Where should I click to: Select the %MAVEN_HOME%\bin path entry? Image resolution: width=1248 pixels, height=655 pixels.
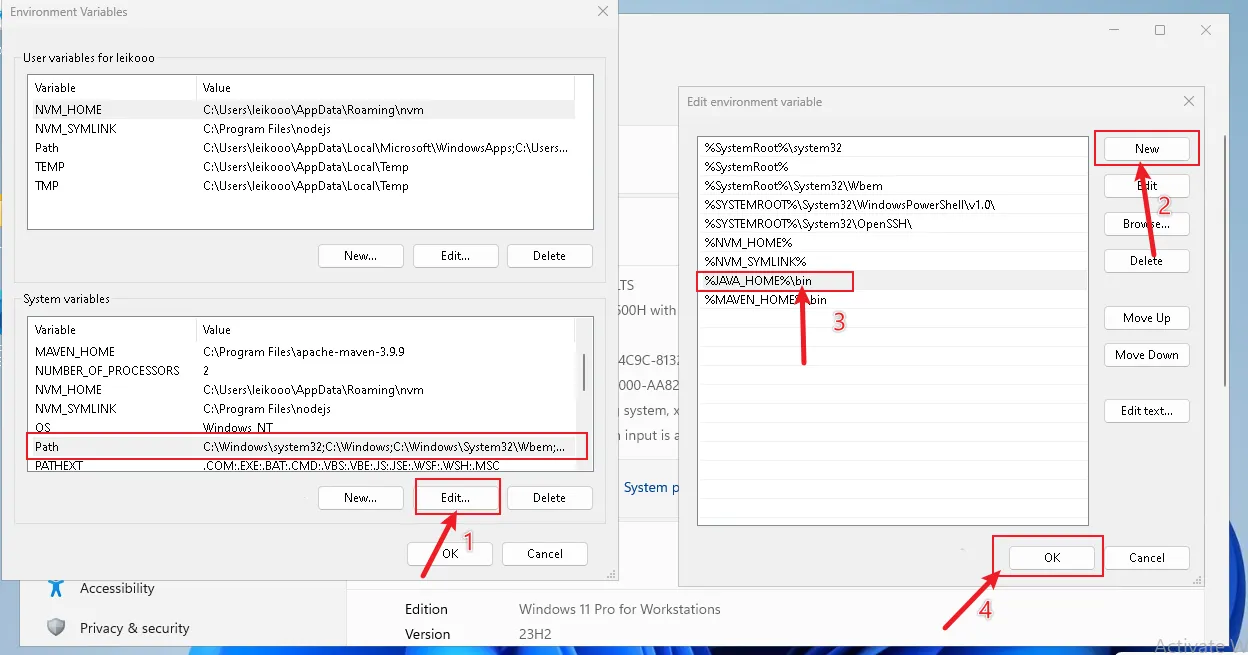point(765,300)
